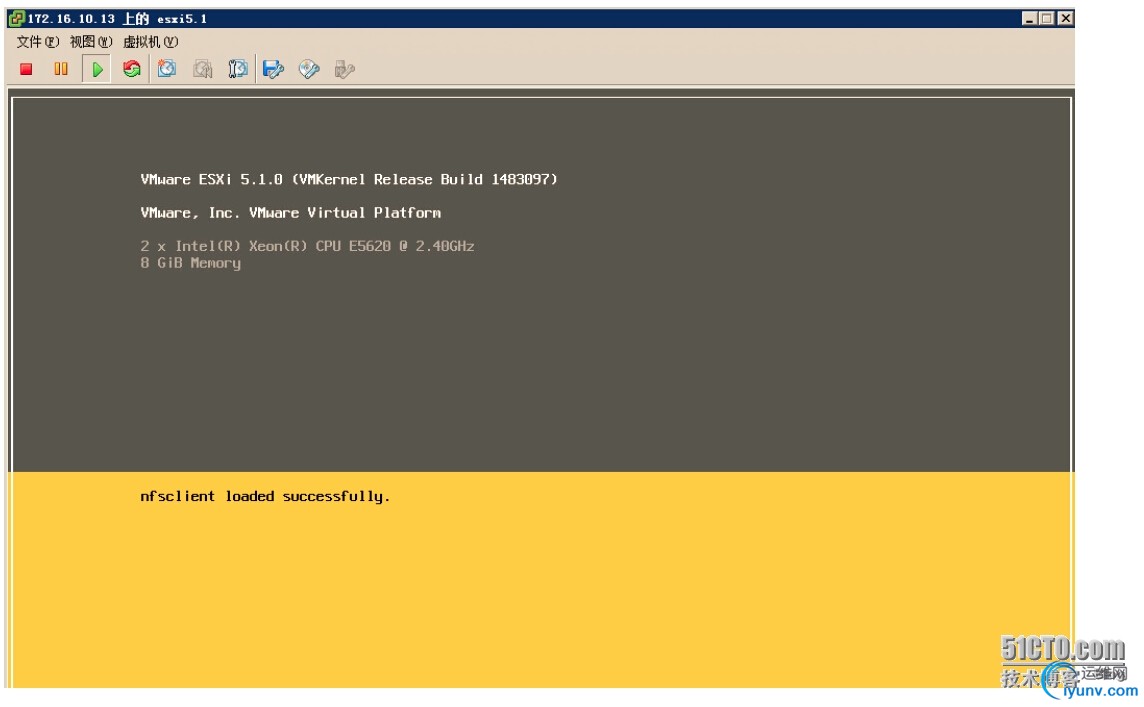1144x707 pixels.
Task: Maximize the esxi5.1 console window
Action: coord(1047,18)
